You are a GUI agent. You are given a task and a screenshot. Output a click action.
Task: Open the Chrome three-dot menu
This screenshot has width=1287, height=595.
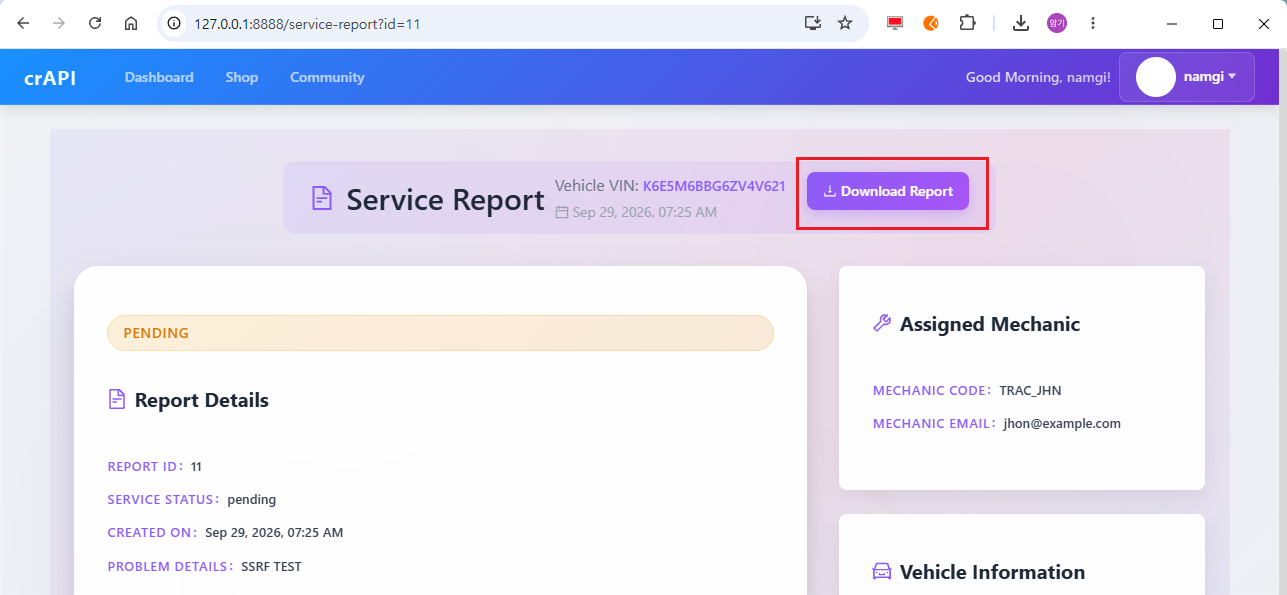[x=1093, y=23]
